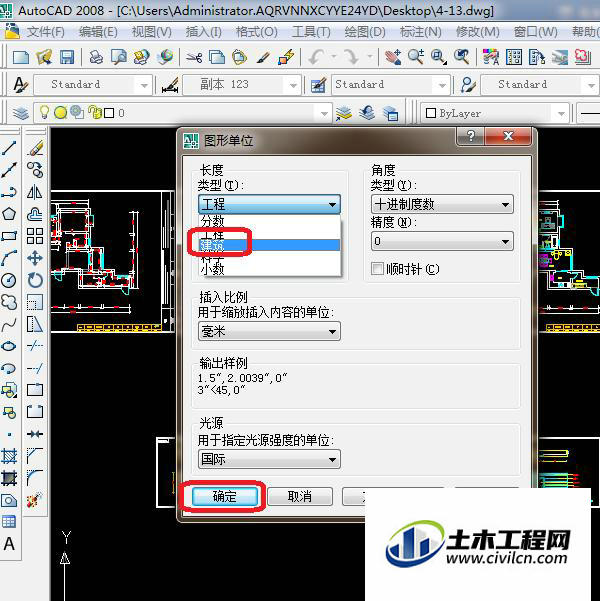Click the dialog help question-mark button
Viewport: 600px width, 601px height.
click(471, 136)
